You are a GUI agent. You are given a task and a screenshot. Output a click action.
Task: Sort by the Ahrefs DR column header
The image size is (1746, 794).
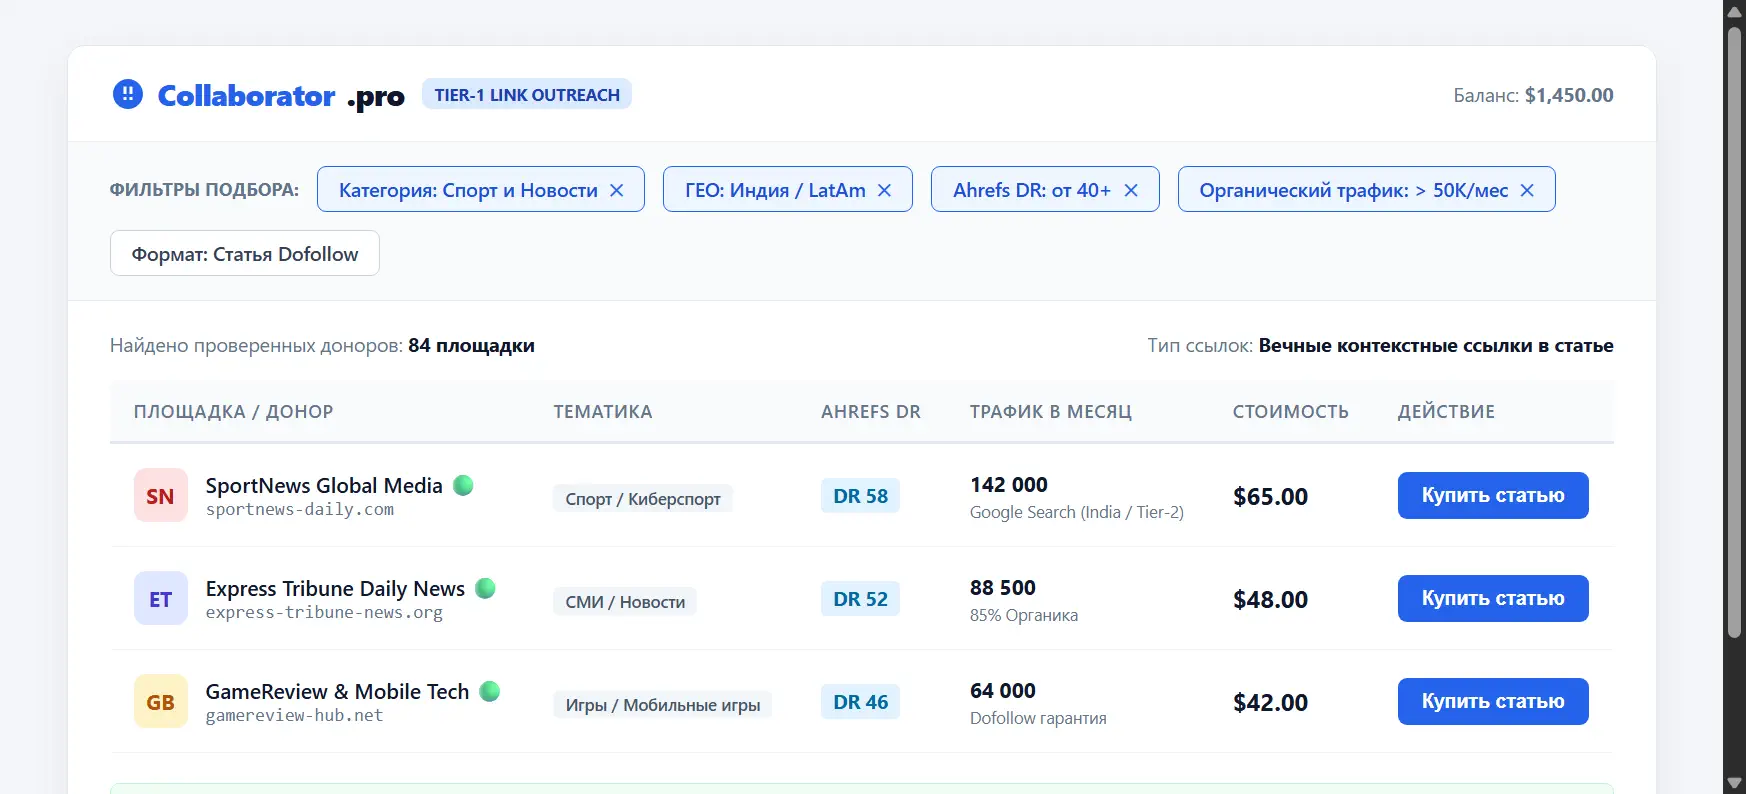pos(871,411)
